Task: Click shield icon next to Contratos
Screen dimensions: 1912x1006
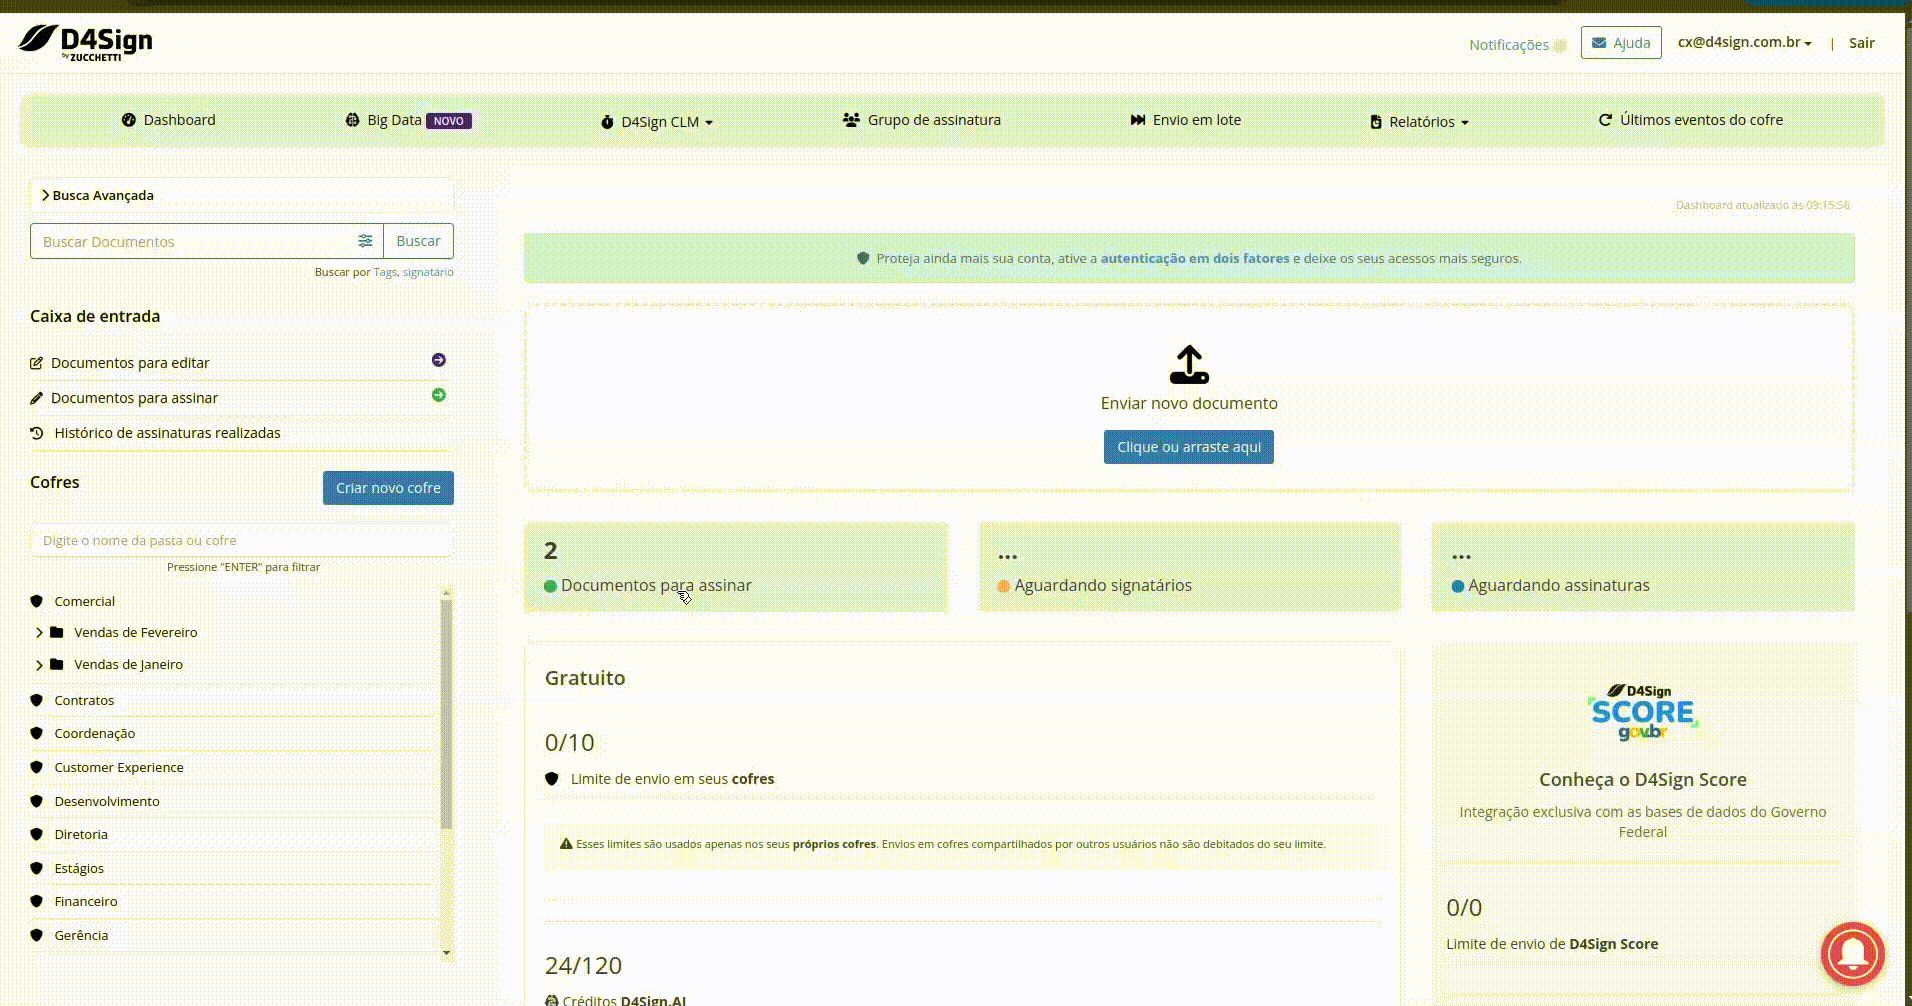Action: tap(37, 700)
